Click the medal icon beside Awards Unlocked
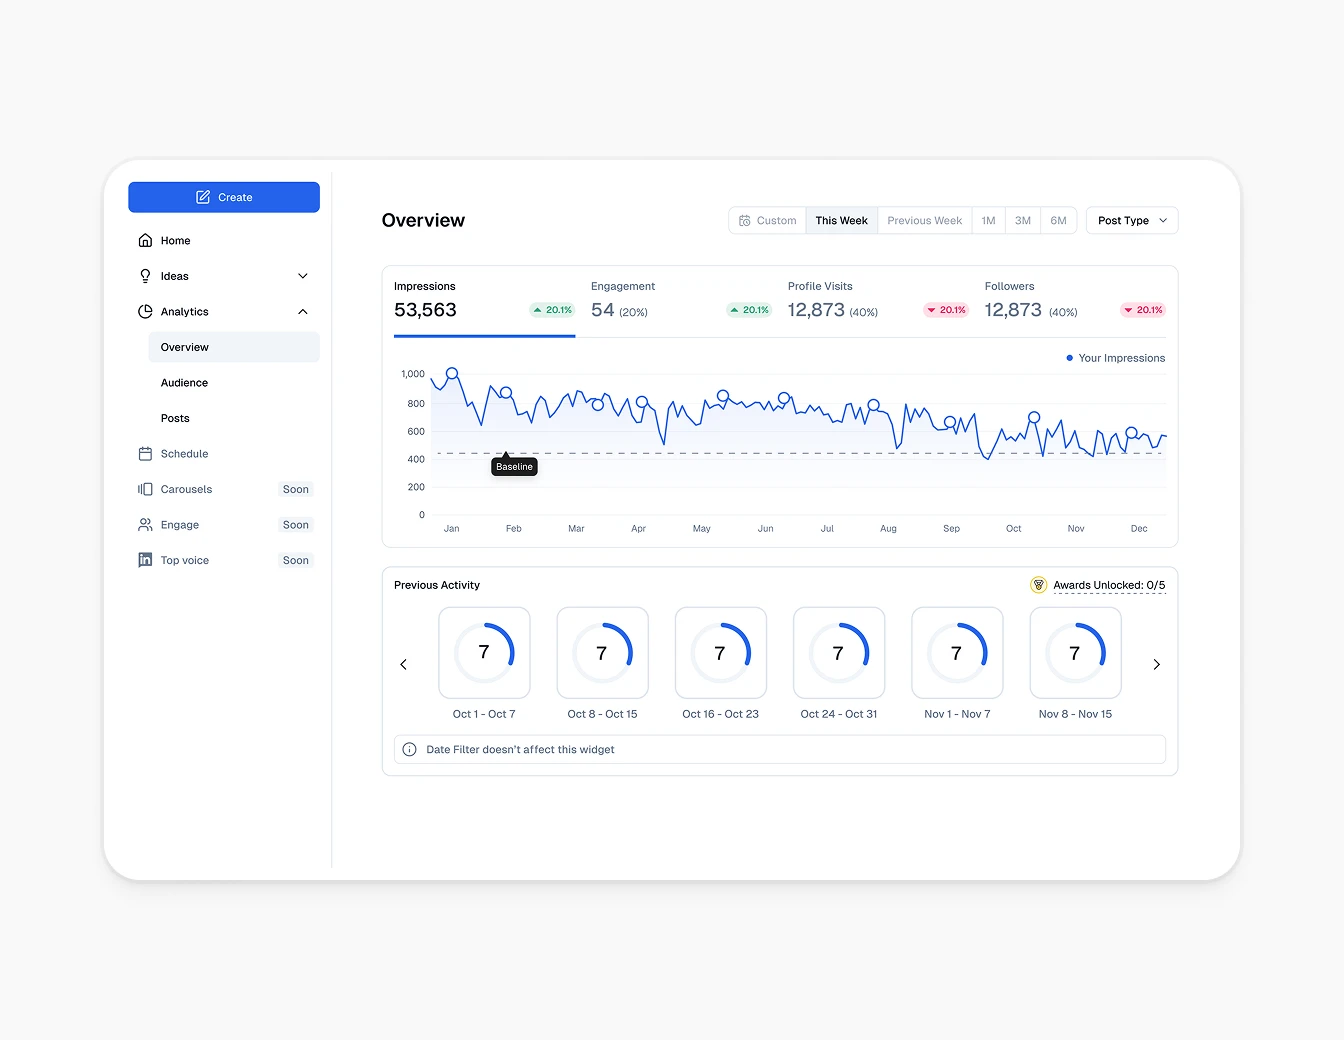 tap(1038, 585)
